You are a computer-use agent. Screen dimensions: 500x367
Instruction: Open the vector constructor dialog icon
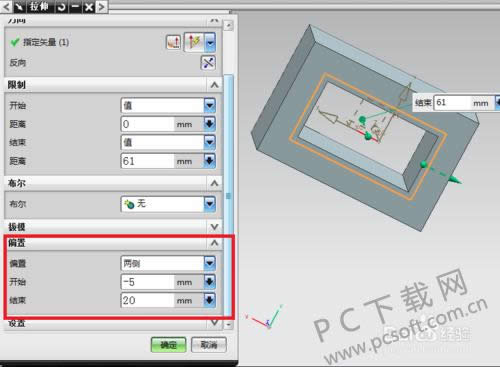173,42
